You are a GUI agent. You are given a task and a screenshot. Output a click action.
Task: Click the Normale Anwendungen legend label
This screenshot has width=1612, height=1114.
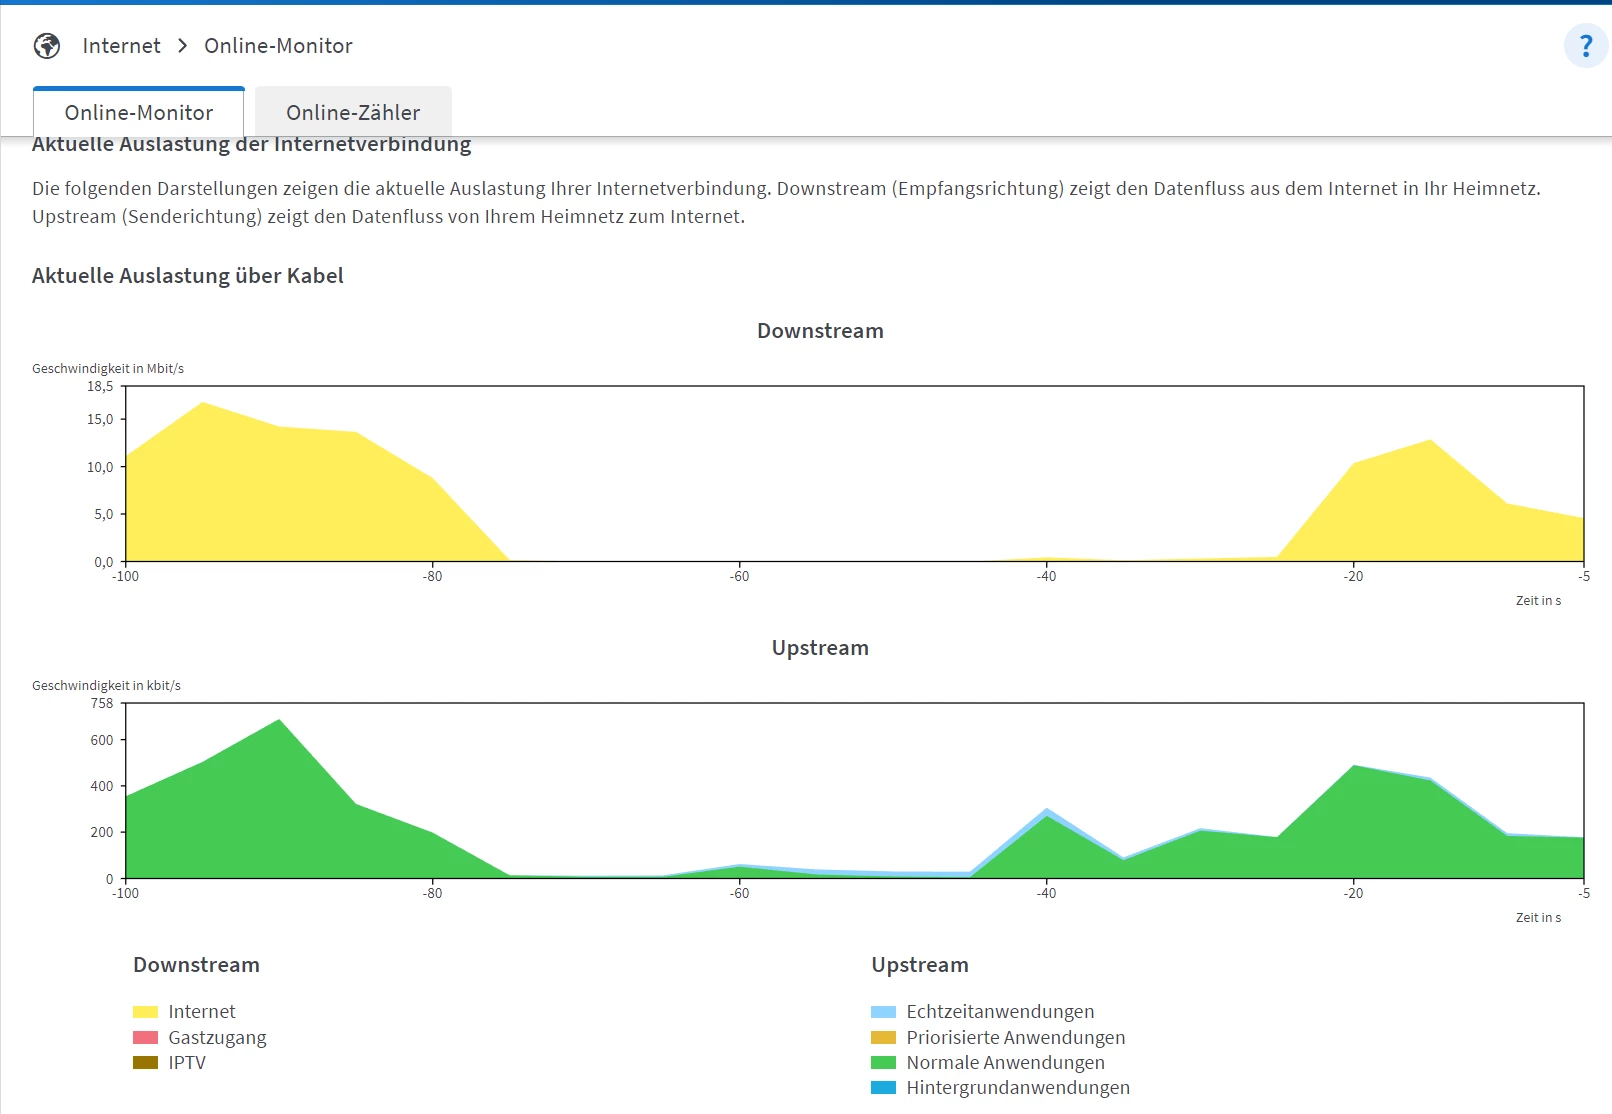click(x=1005, y=1062)
